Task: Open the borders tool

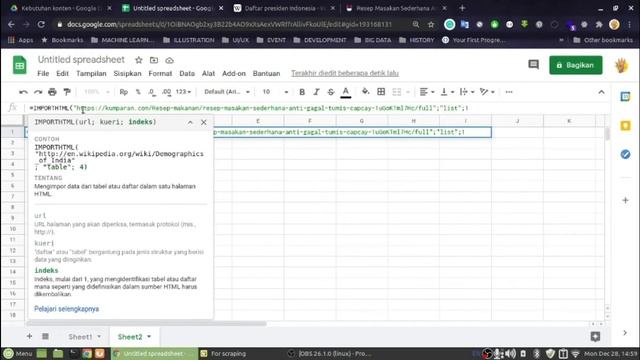Action: (x=381, y=92)
